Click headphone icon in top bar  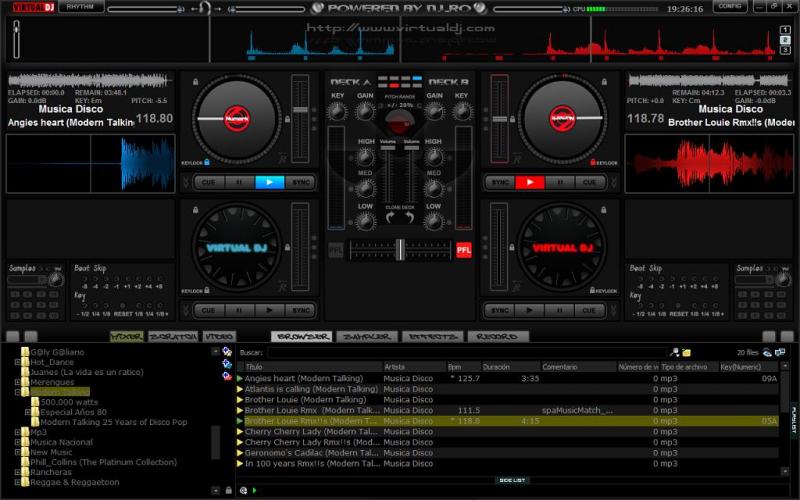[205, 8]
